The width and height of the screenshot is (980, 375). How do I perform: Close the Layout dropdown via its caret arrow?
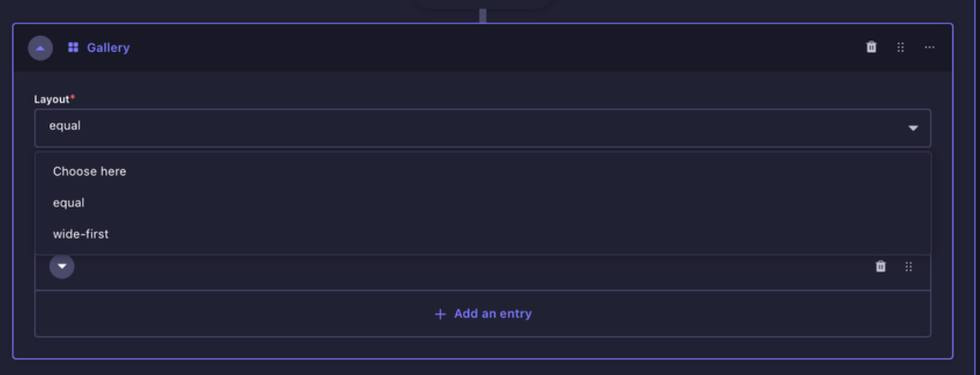[x=913, y=128]
